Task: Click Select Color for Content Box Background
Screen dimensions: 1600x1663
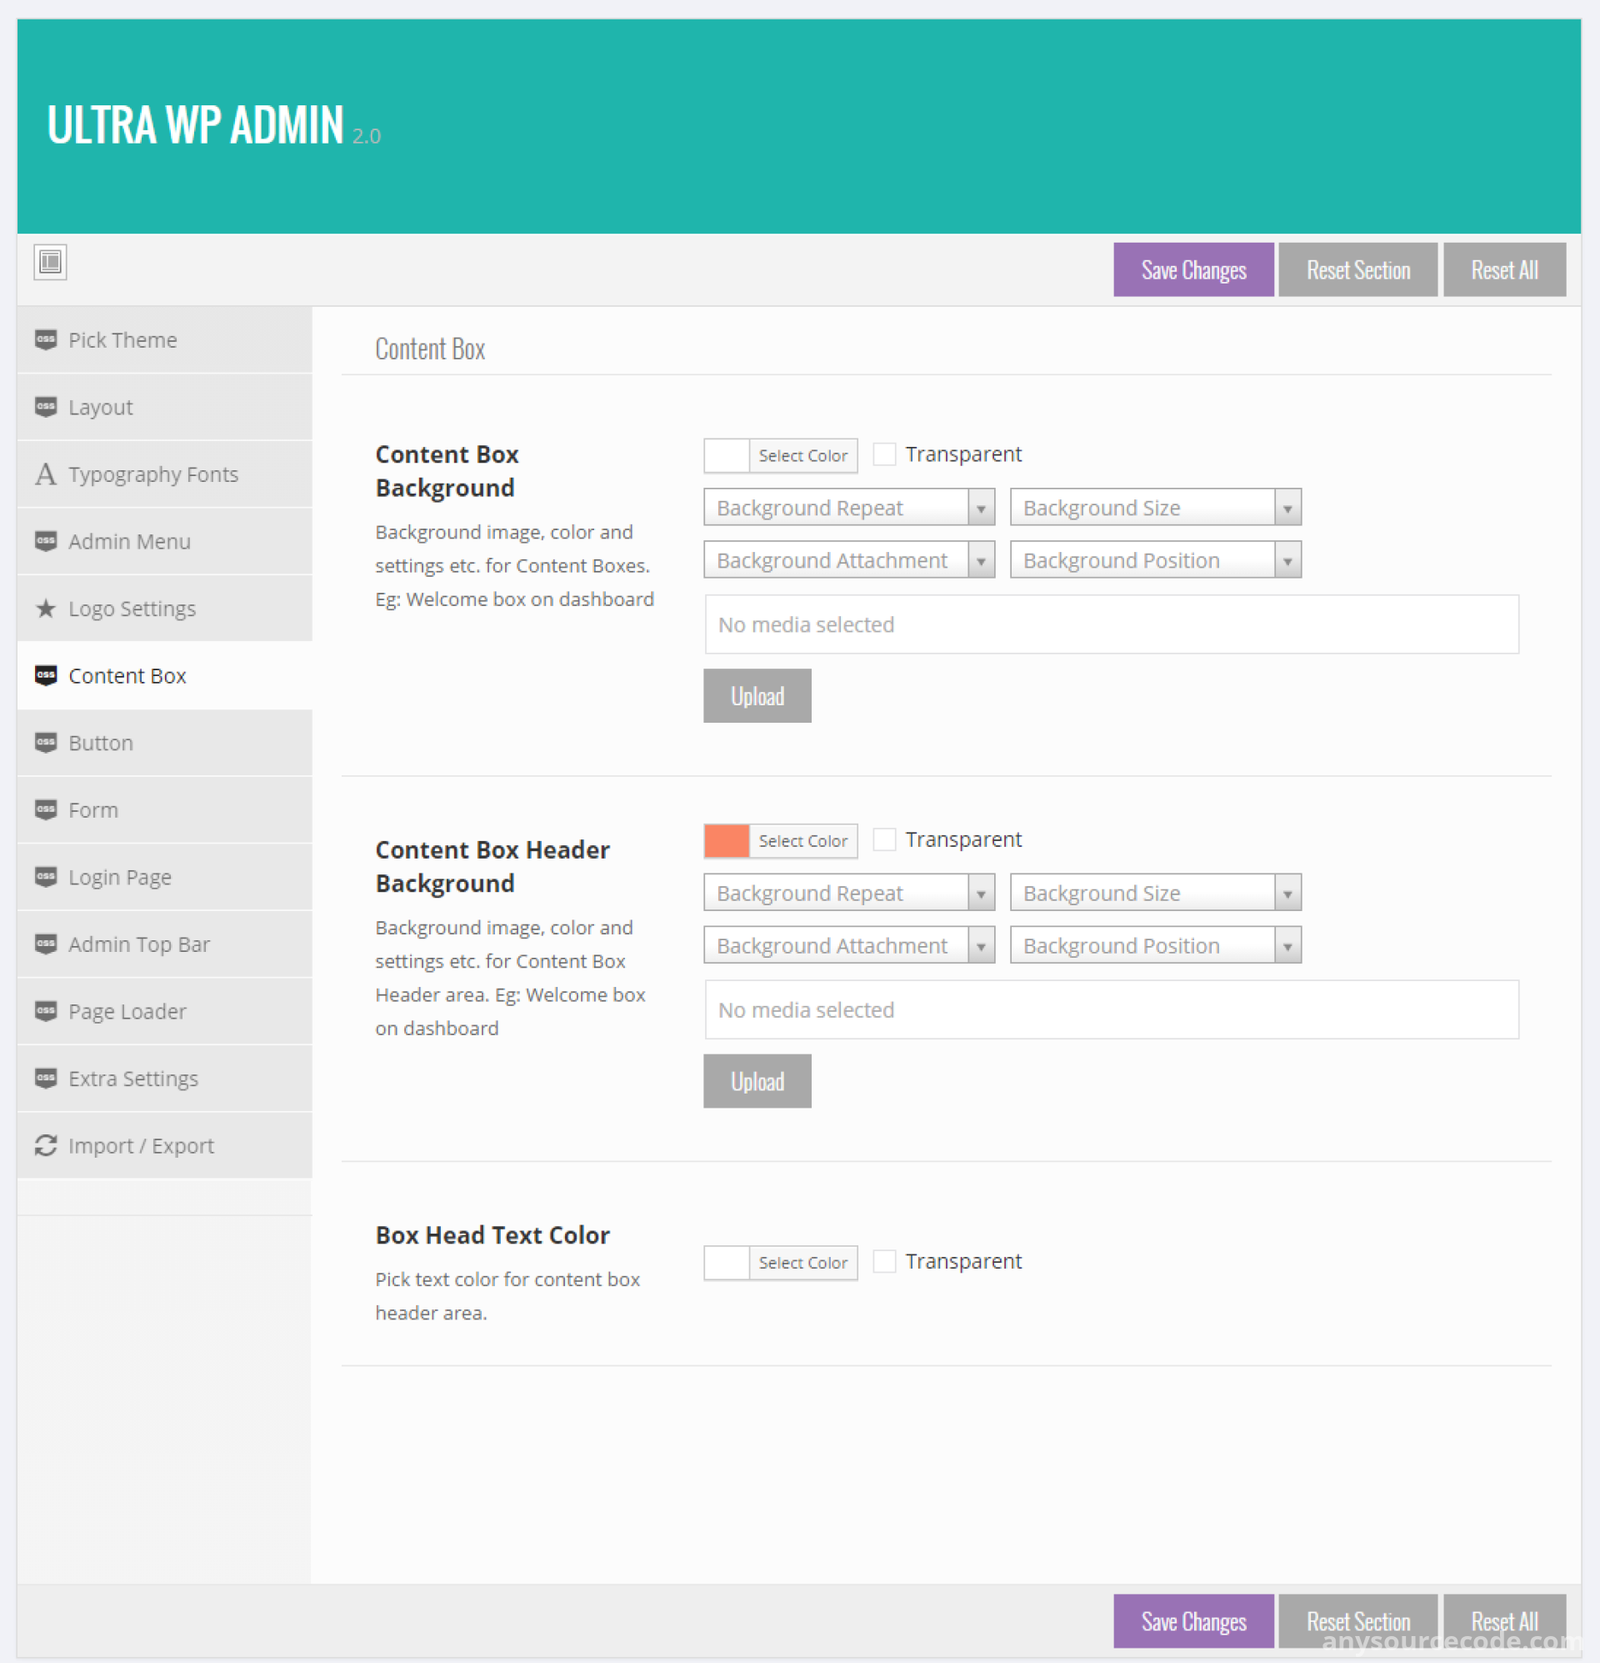Action: click(x=803, y=455)
